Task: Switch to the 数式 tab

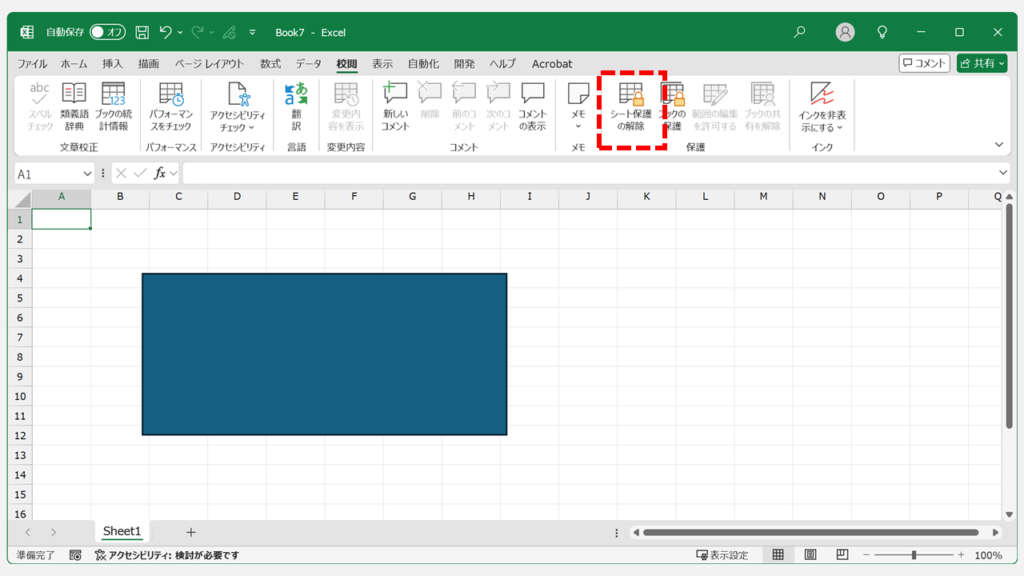Action: click(x=270, y=63)
